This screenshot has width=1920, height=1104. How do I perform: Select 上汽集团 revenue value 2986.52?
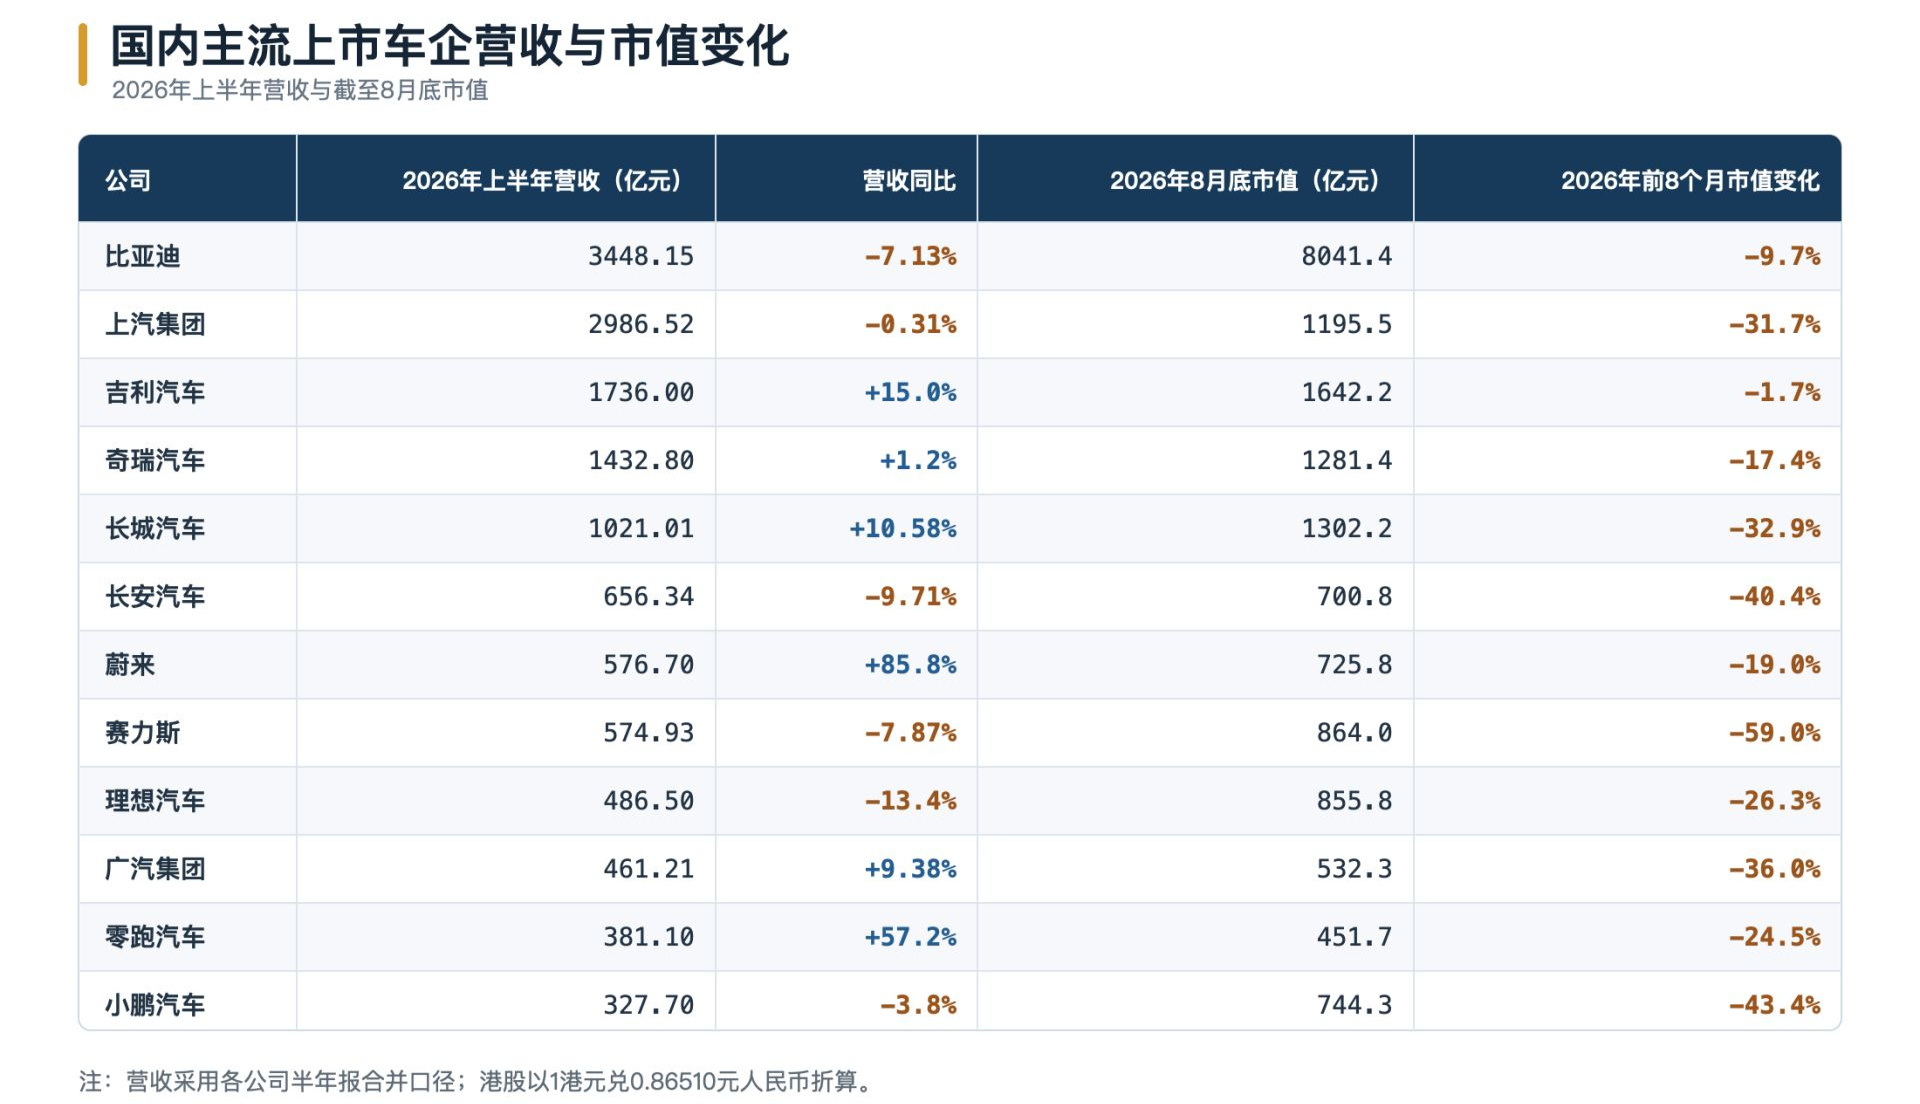pos(641,324)
